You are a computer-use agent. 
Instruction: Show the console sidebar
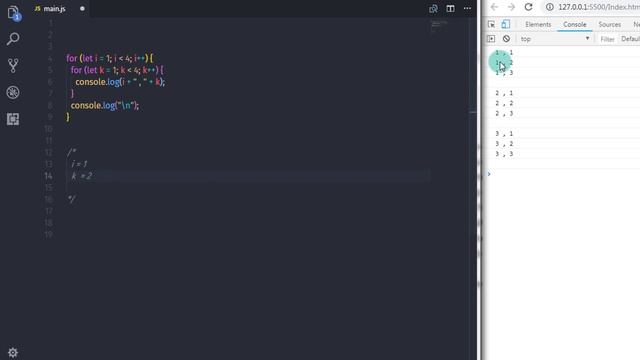[x=491, y=39]
